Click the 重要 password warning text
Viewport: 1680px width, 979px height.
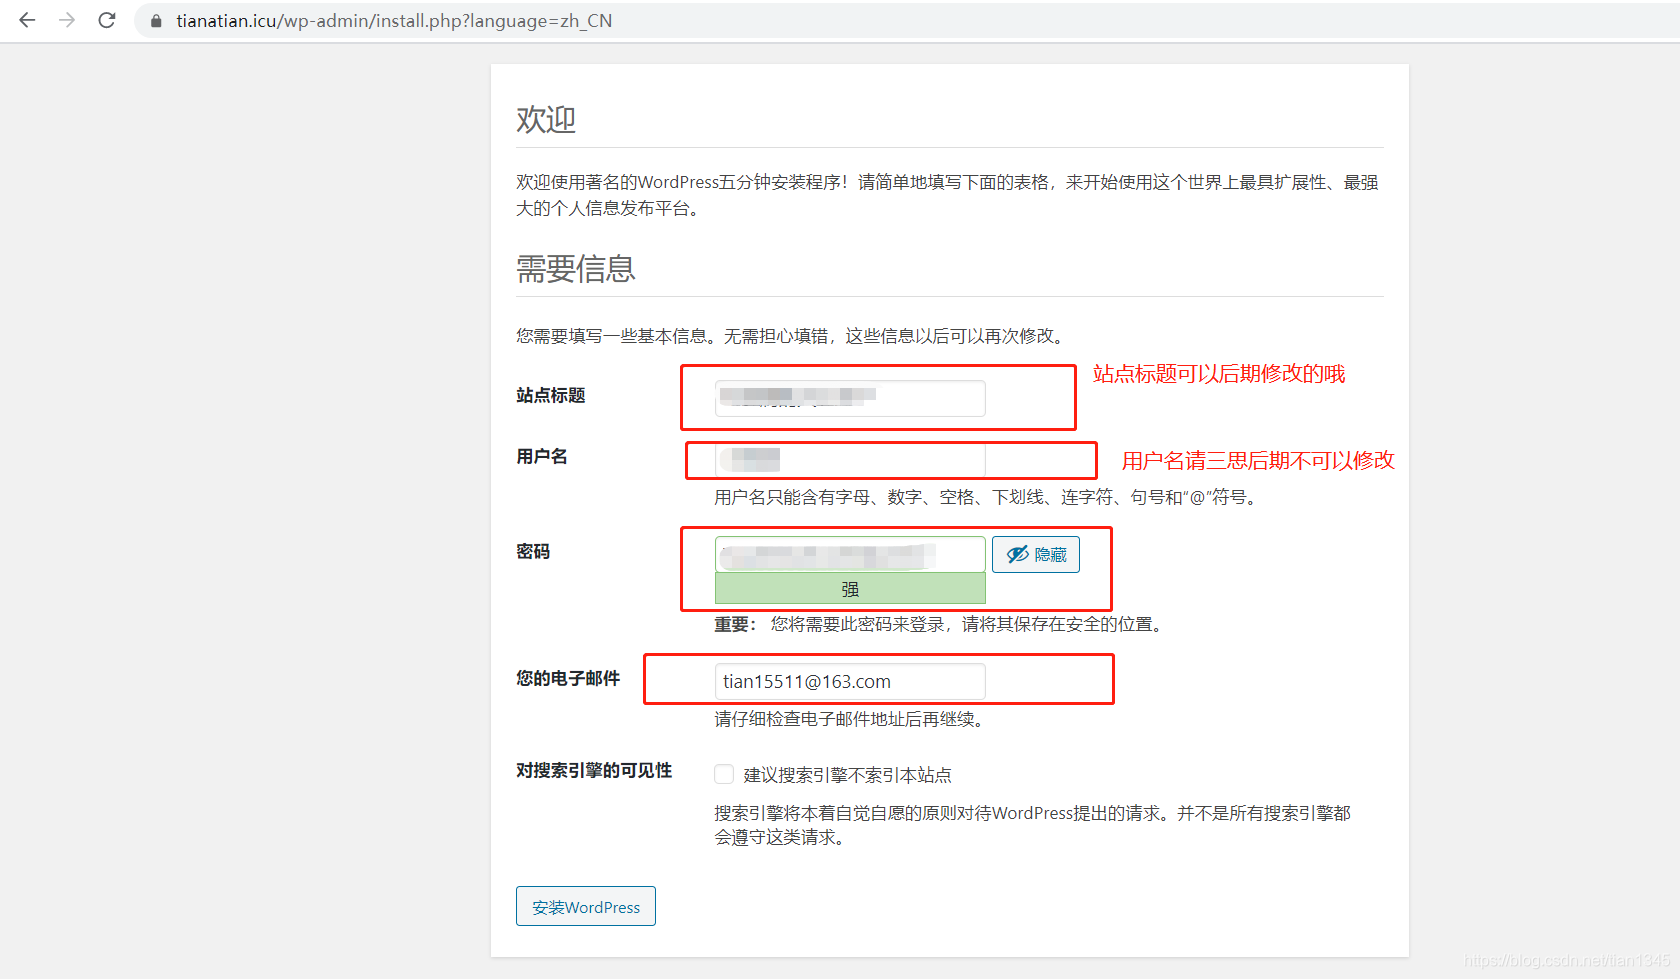[940, 624]
